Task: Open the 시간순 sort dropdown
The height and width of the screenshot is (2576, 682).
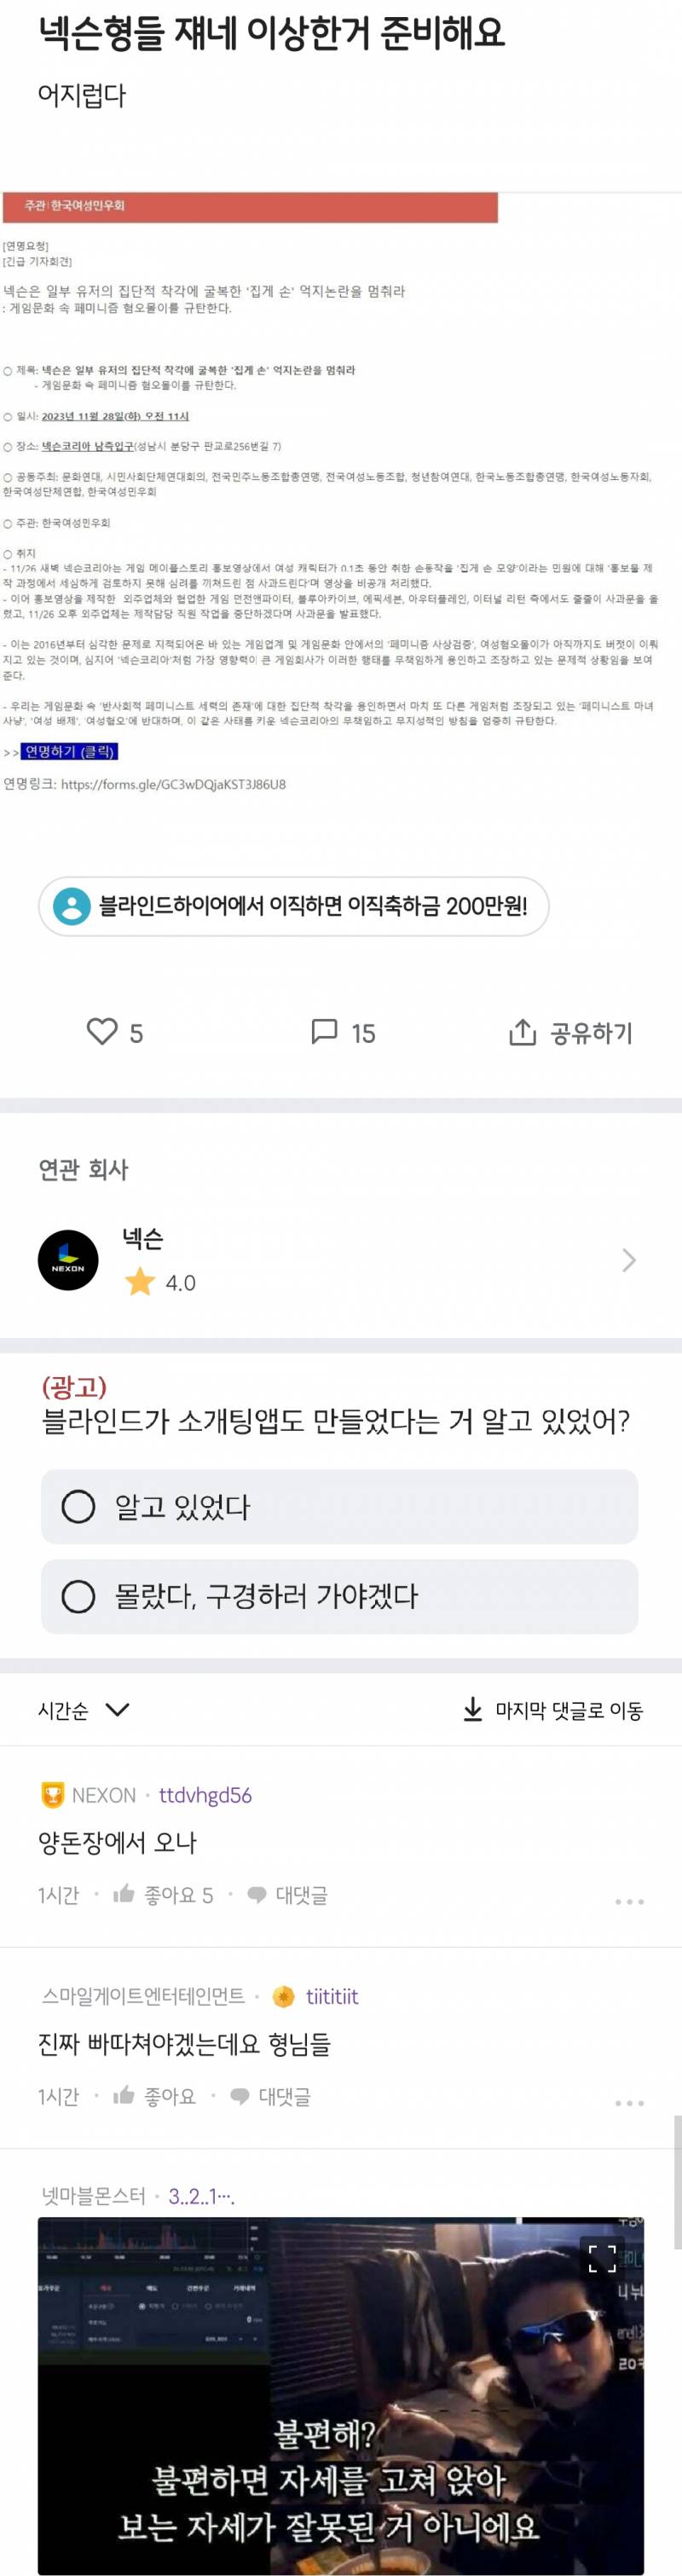Action: pyautogui.click(x=78, y=1710)
